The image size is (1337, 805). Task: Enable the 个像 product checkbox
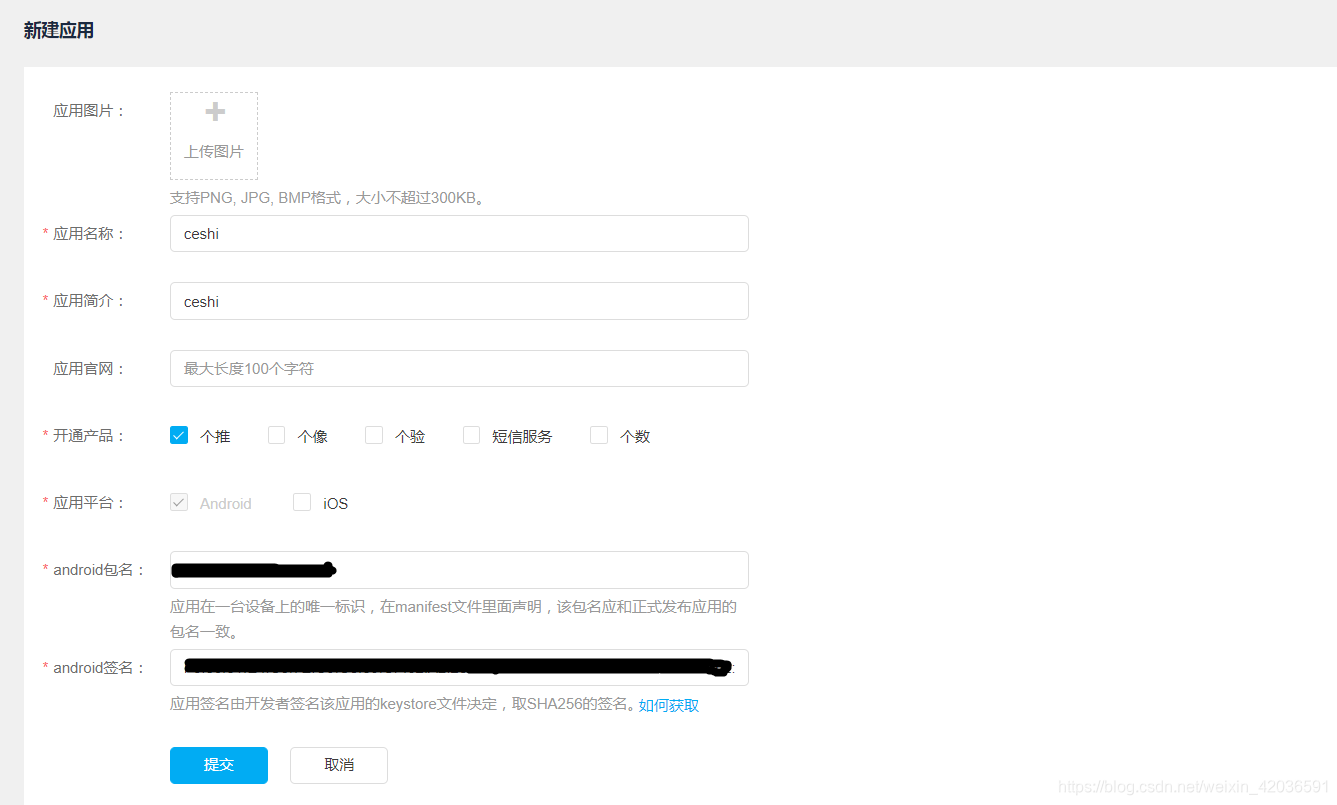(277, 435)
